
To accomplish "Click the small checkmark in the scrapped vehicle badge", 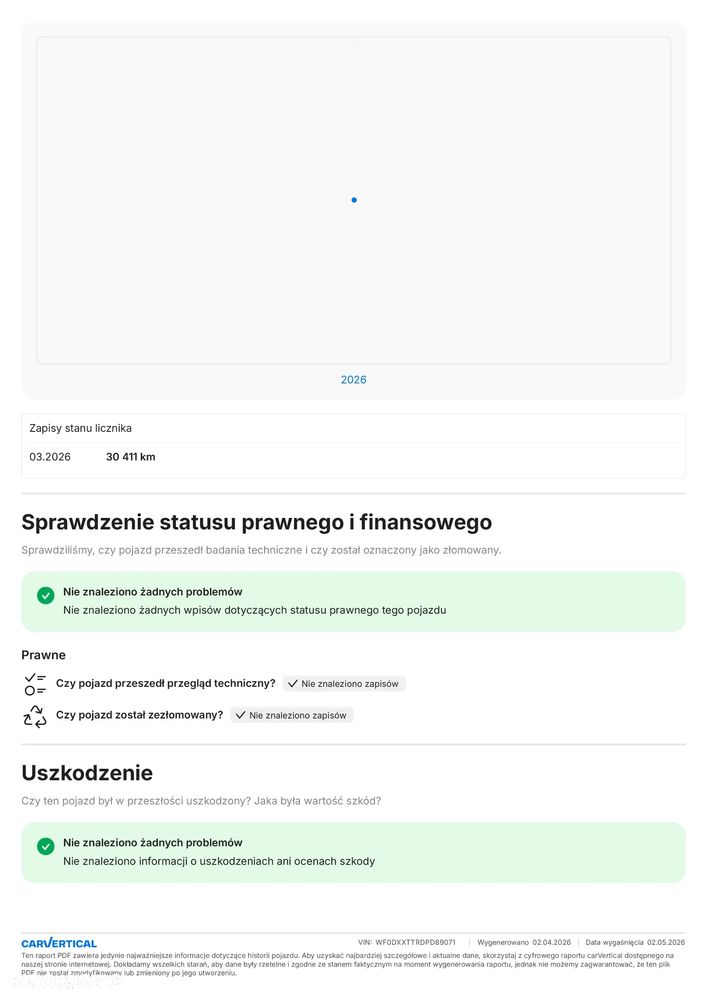I will pos(241,715).
